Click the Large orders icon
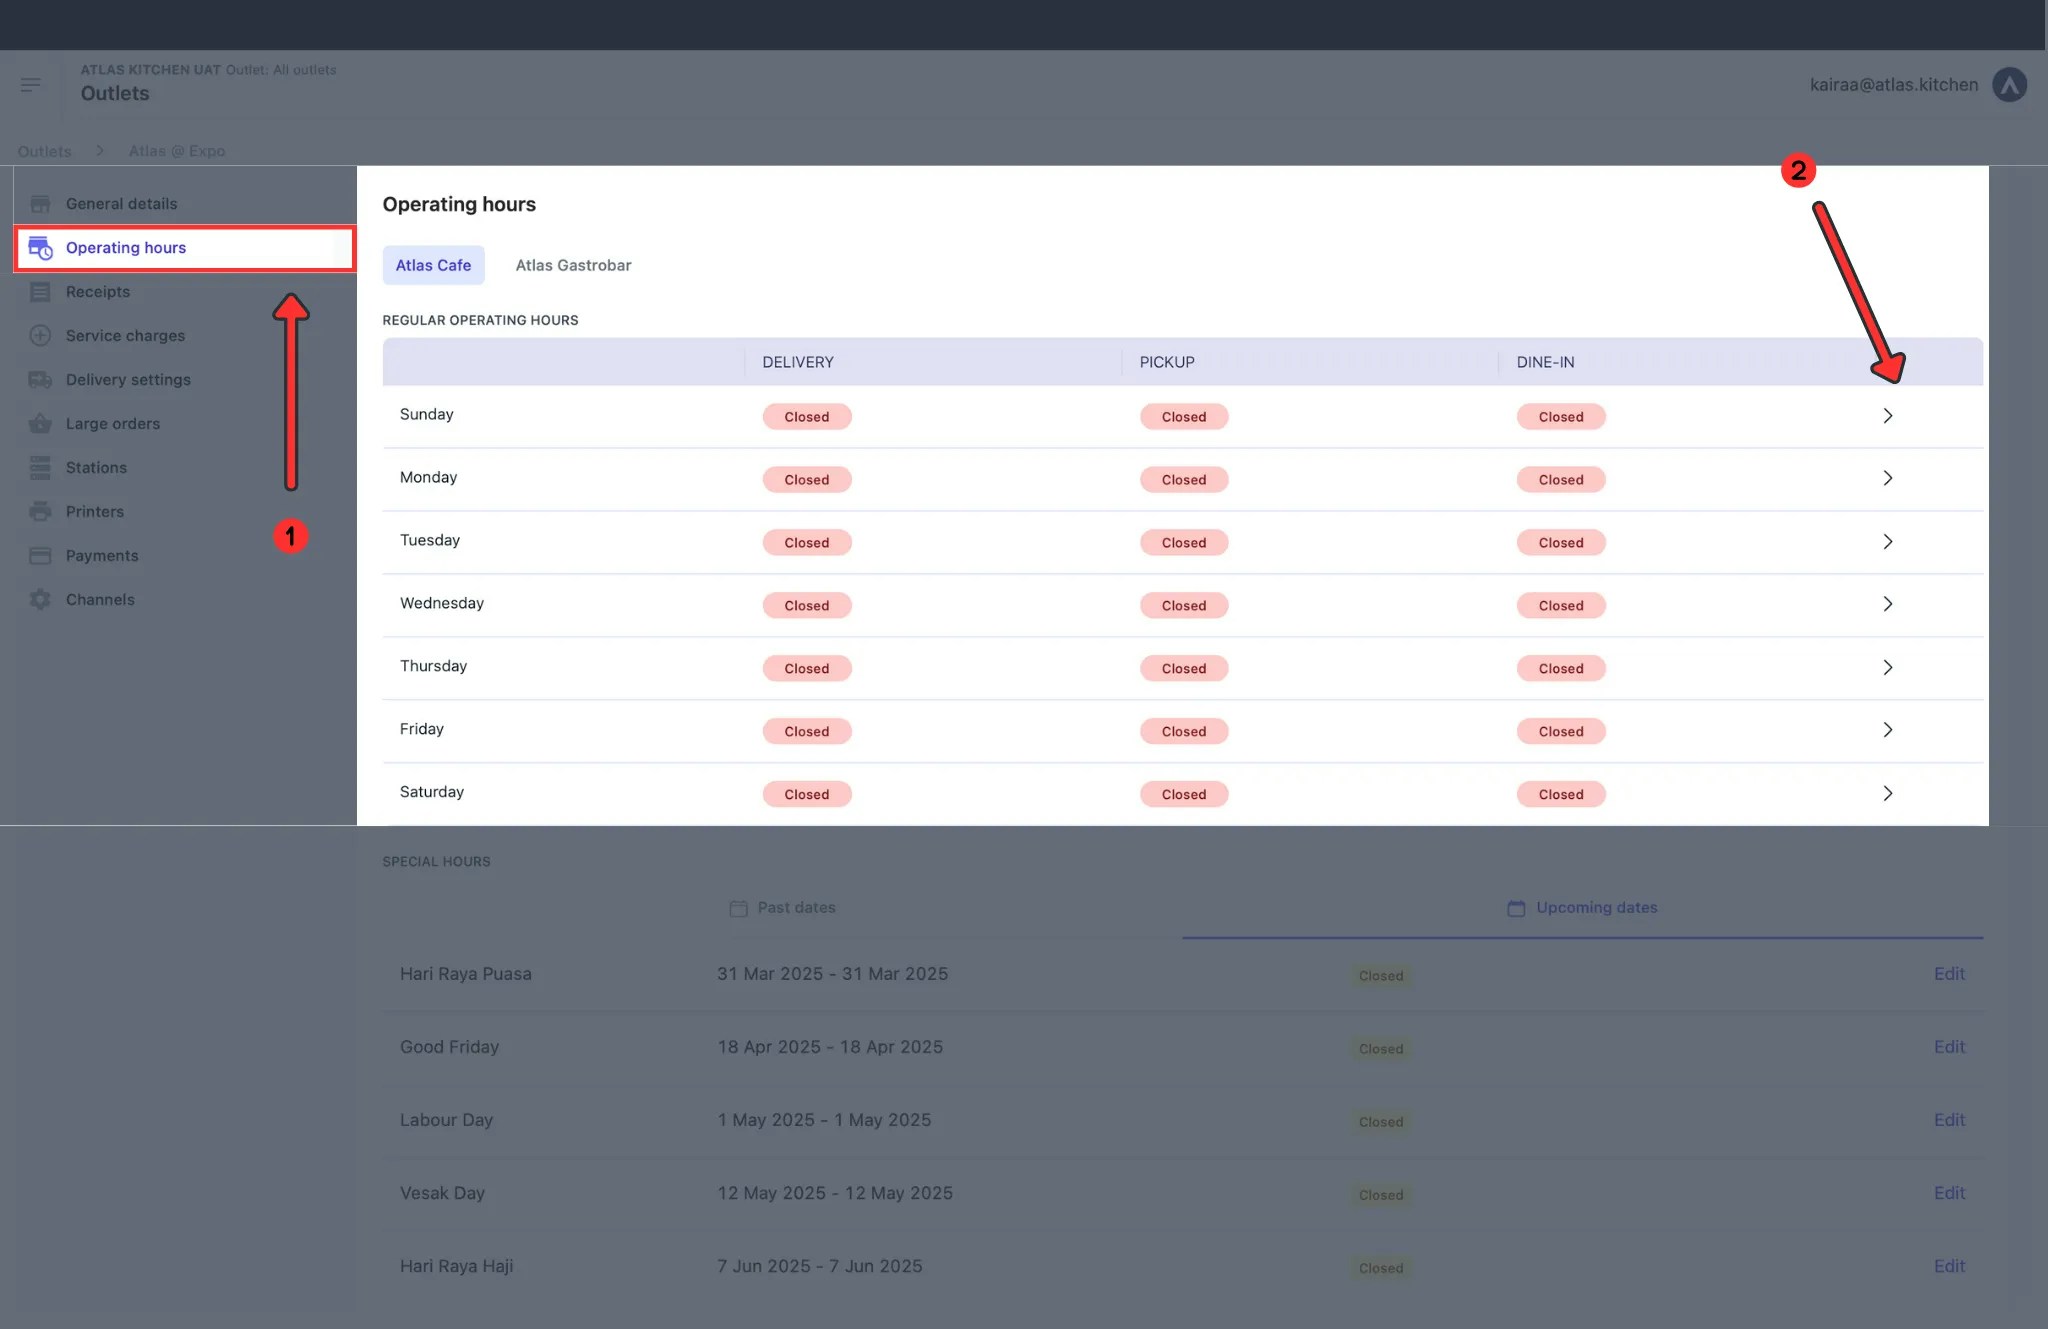Image resolution: width=2048 pixels, height=1329 pixels. click(40, 423)
